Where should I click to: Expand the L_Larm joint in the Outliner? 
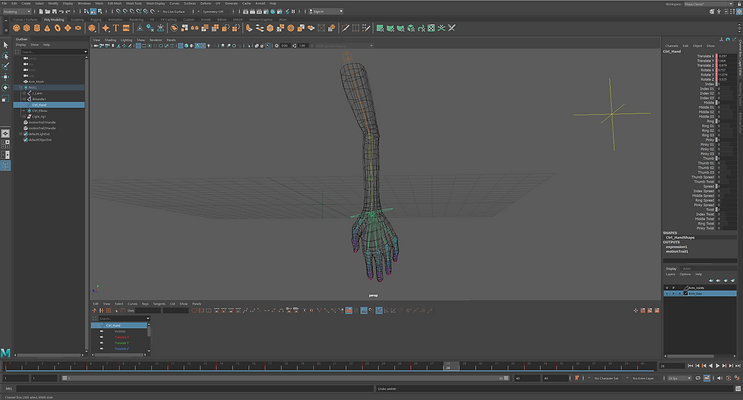tap(24, 93)
